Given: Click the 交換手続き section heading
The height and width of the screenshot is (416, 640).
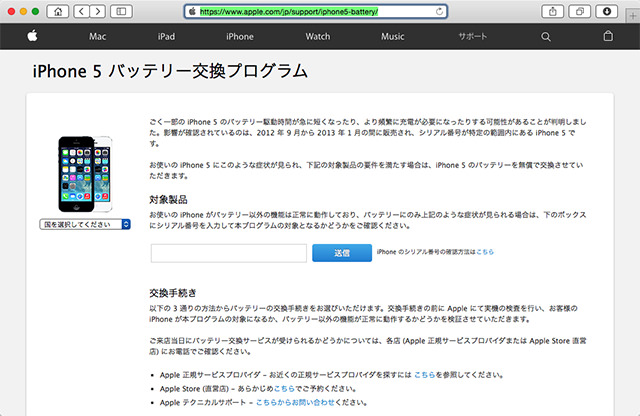Looking at the screenshot, I should pos(173,293).
